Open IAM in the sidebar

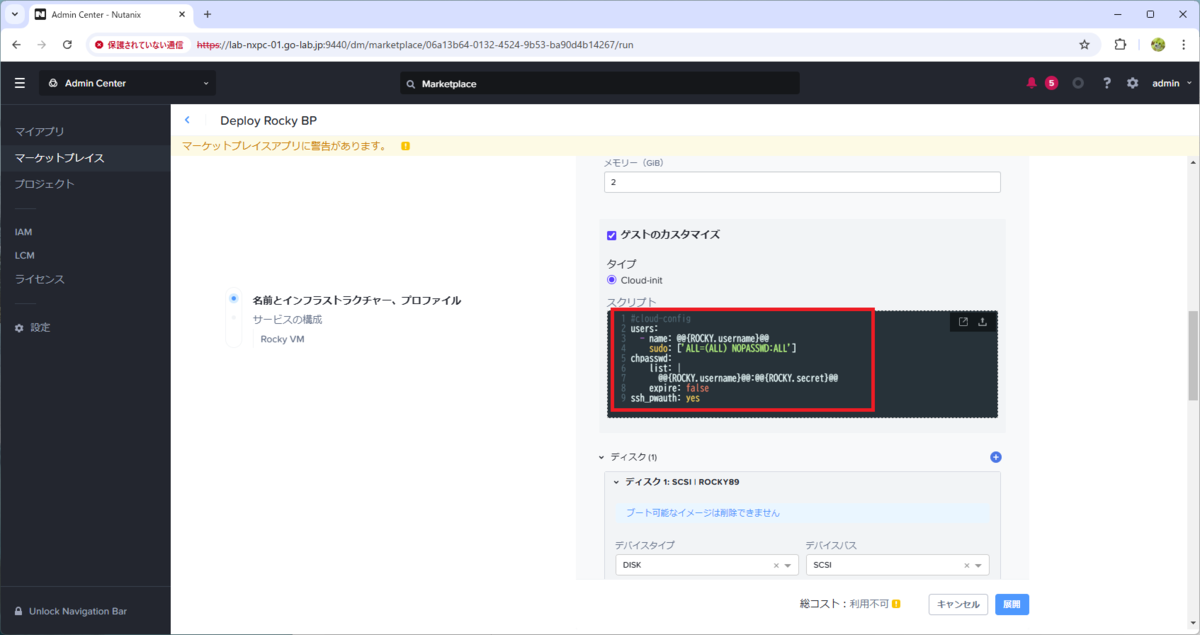(23, 231)
